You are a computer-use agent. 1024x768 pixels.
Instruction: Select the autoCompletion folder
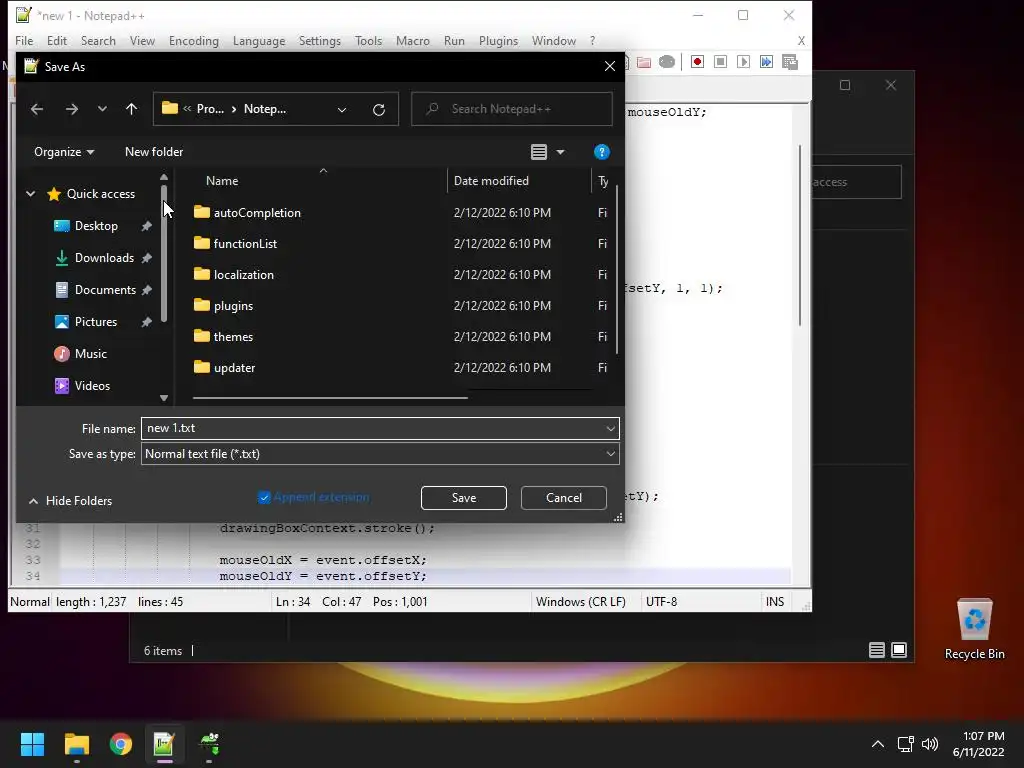click(x=257, y=213)
